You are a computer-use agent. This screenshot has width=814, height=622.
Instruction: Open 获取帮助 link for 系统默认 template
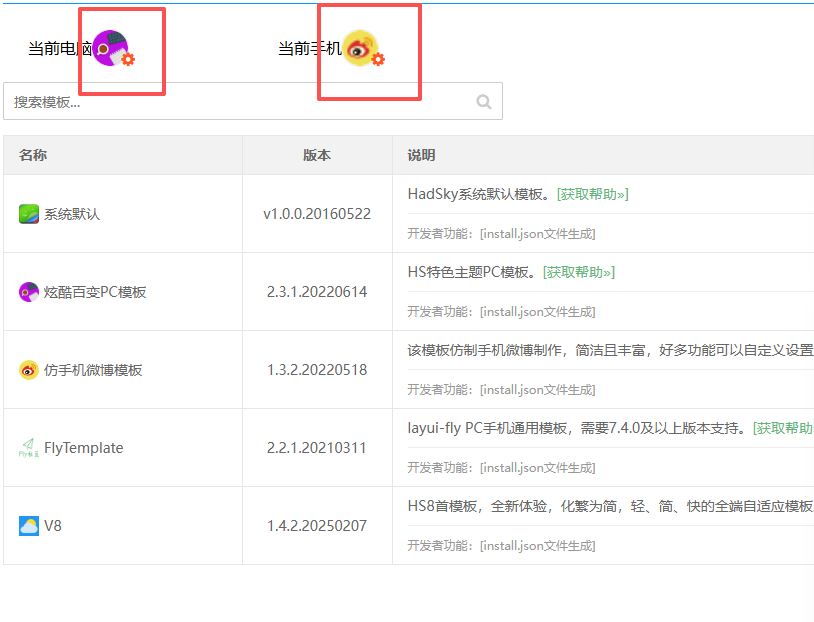pyautogui.click(x=594, y=194)
